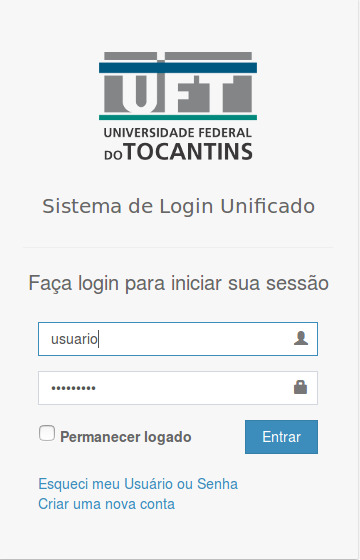Click the blue stripe of the UFT logo
The width and height of the screenshot is (360, 560).
tap(178, 68)
